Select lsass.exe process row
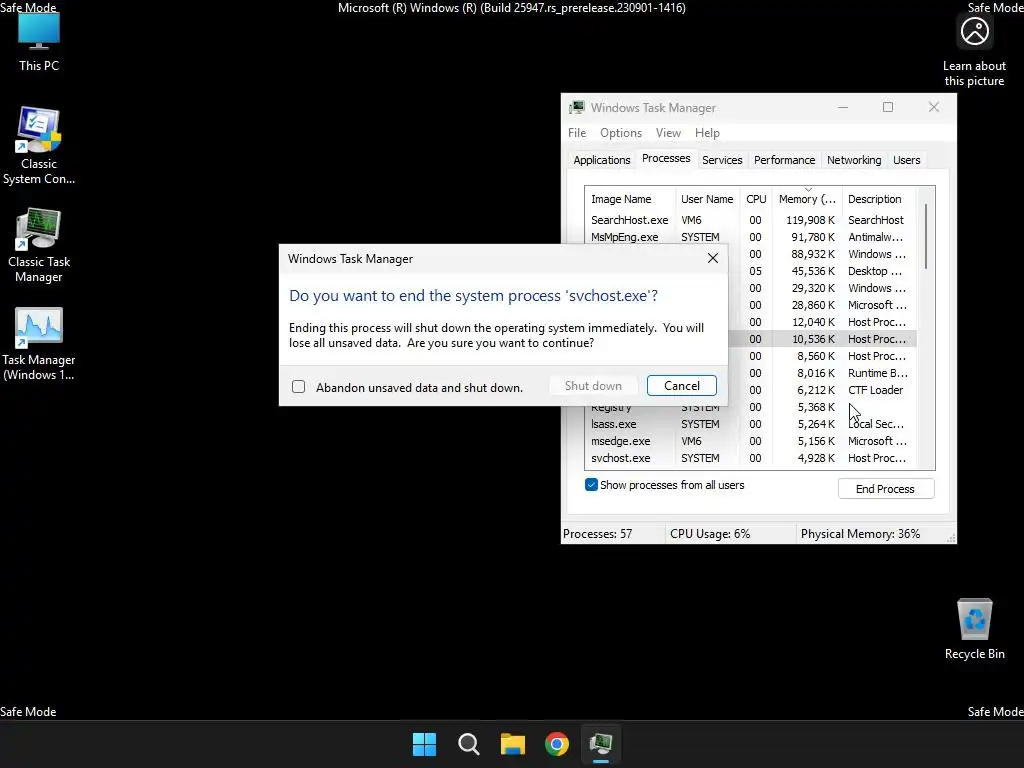The width and height of the screenshot is (1024, 768). click(751, 424)
